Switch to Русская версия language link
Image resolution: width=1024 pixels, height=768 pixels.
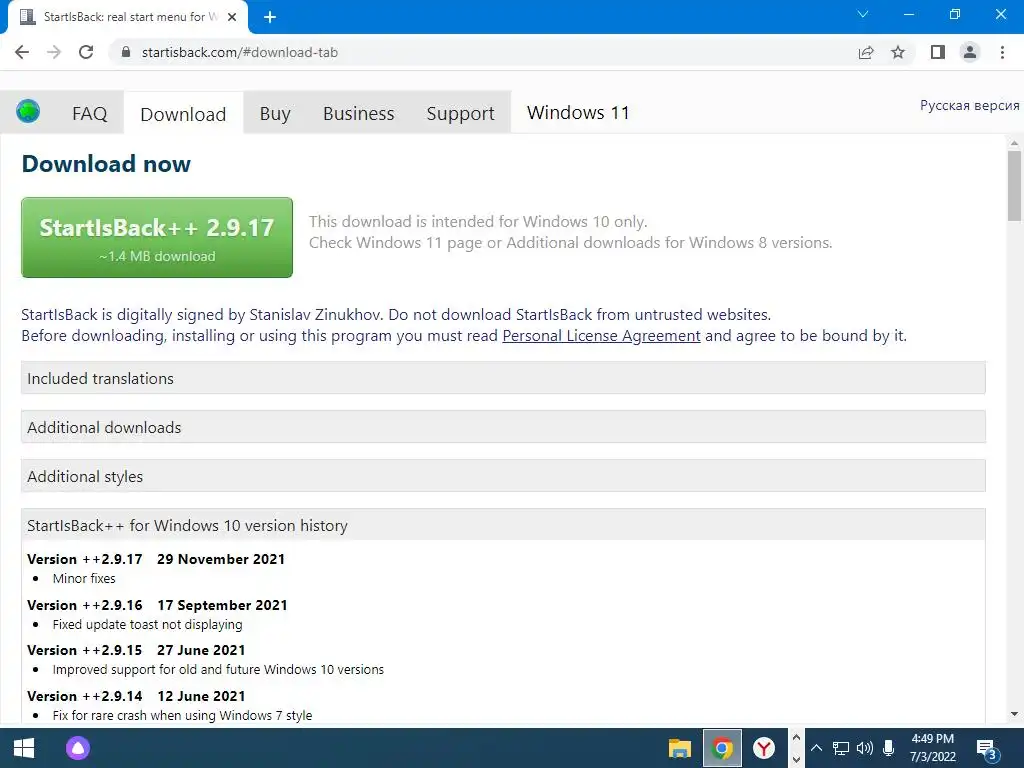coord(969,106)
